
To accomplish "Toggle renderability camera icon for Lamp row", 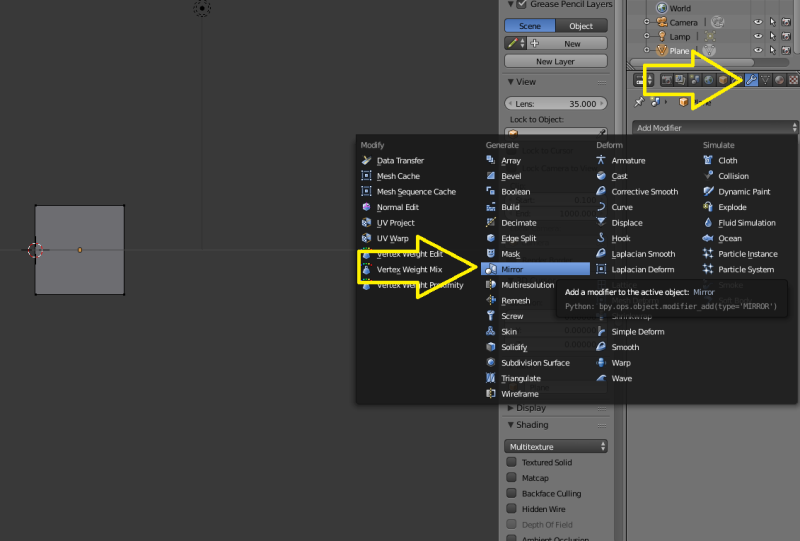I will point(786,36).
